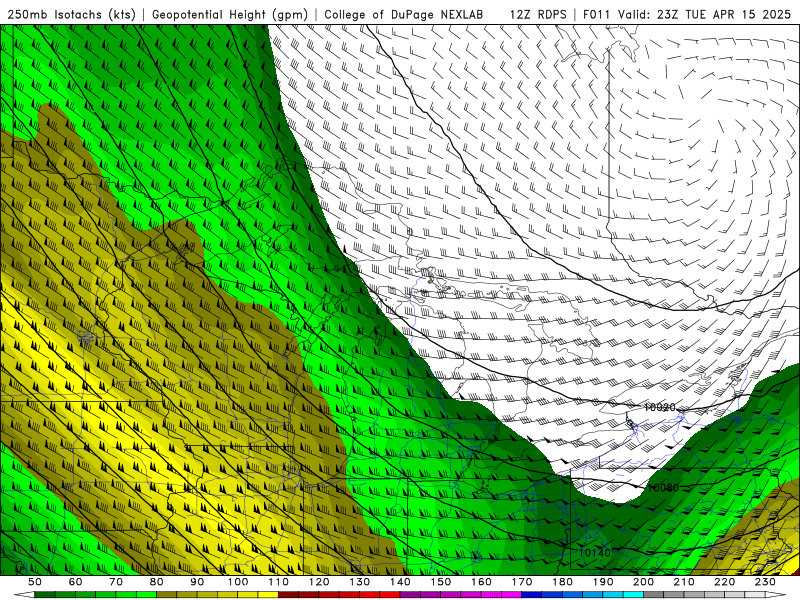The width and height of the screenshot is (800, 600).
Task: Click the 'Geopotential Height (gpm)' title text
Action: pyautogui.click(x=230, y=15)
